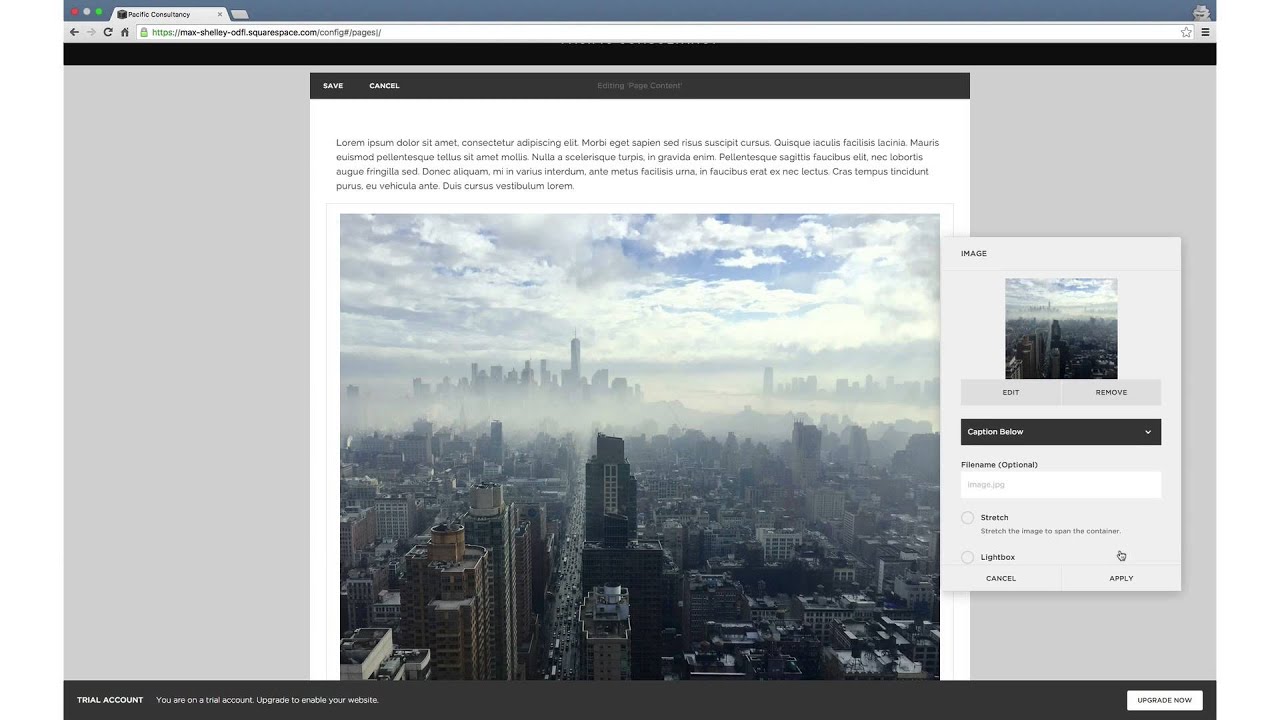1280x720 pixels.
Task: Click the image thumbnail in Image panel
Action: [x=1061, y=328]
